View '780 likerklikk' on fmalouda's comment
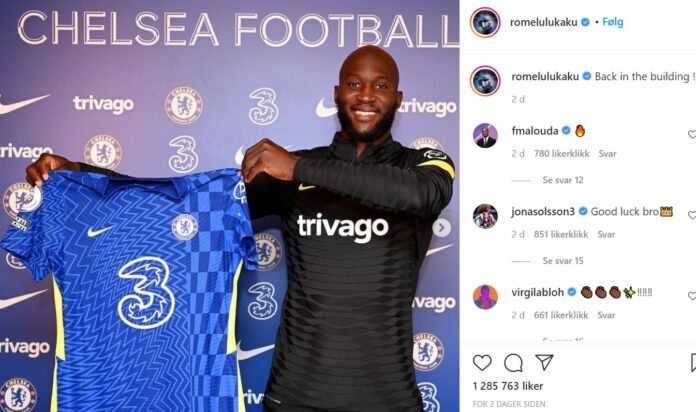Image resolution: width=696 pixels, height=412 pixels. click(562, 154)
